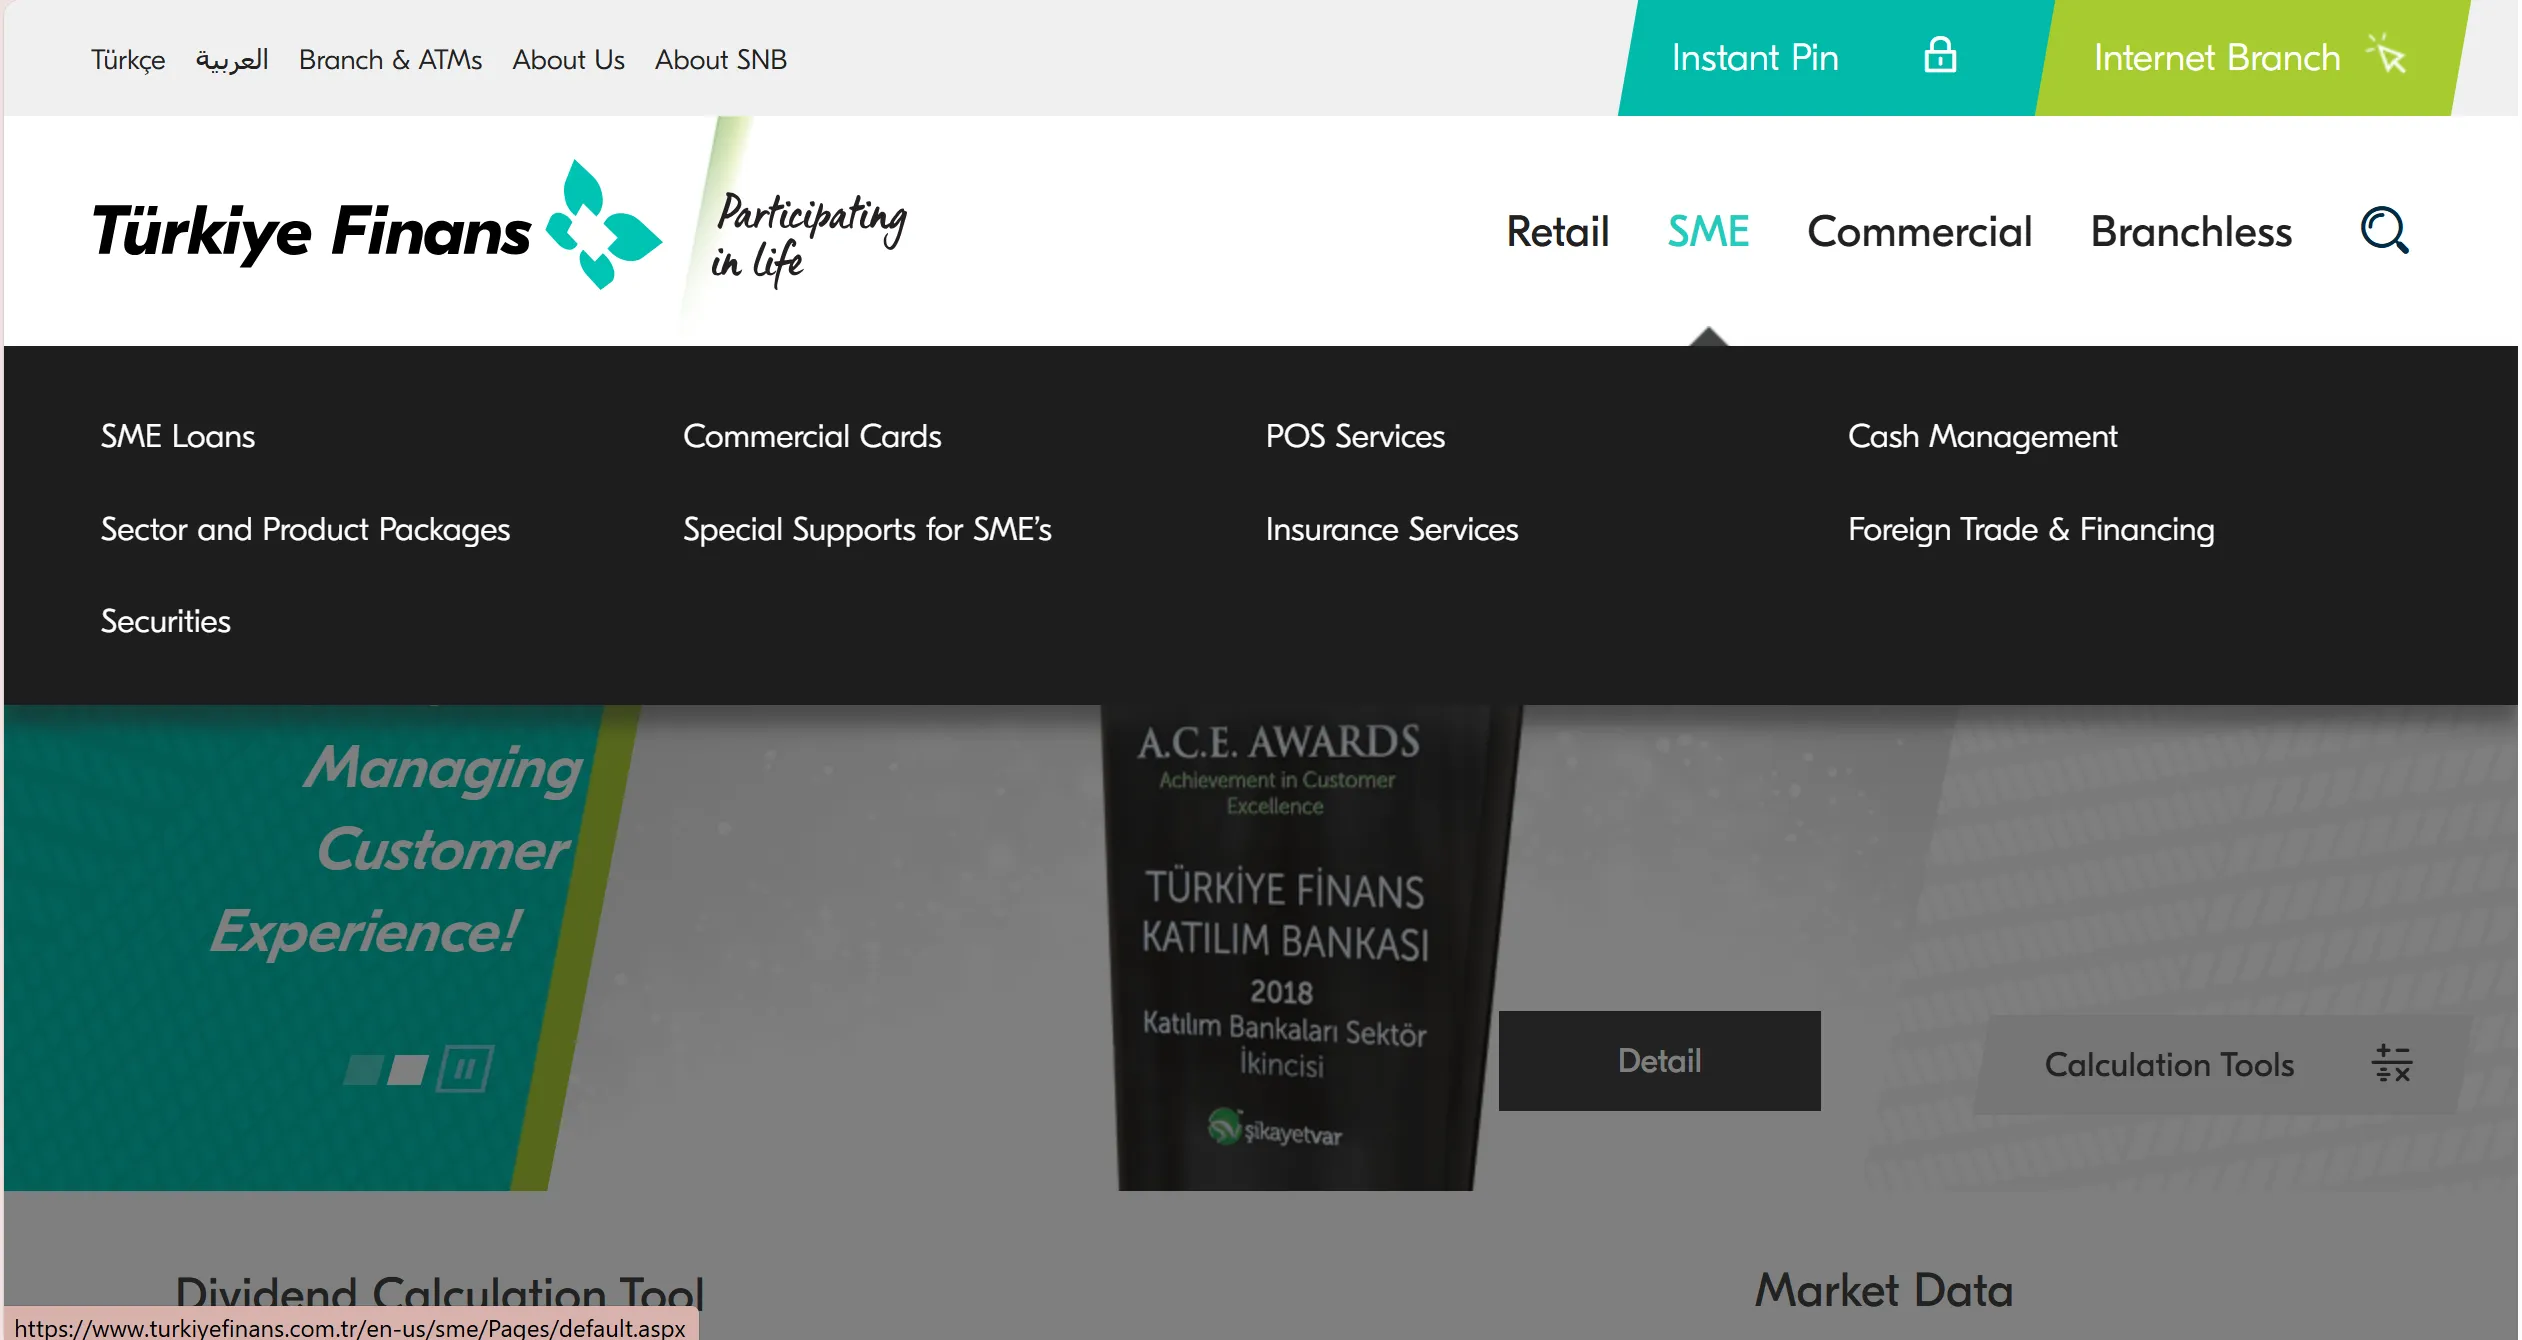Select the first slide indicator
Viewport: 2522px width, 1340px height.
pos(362,1070)
